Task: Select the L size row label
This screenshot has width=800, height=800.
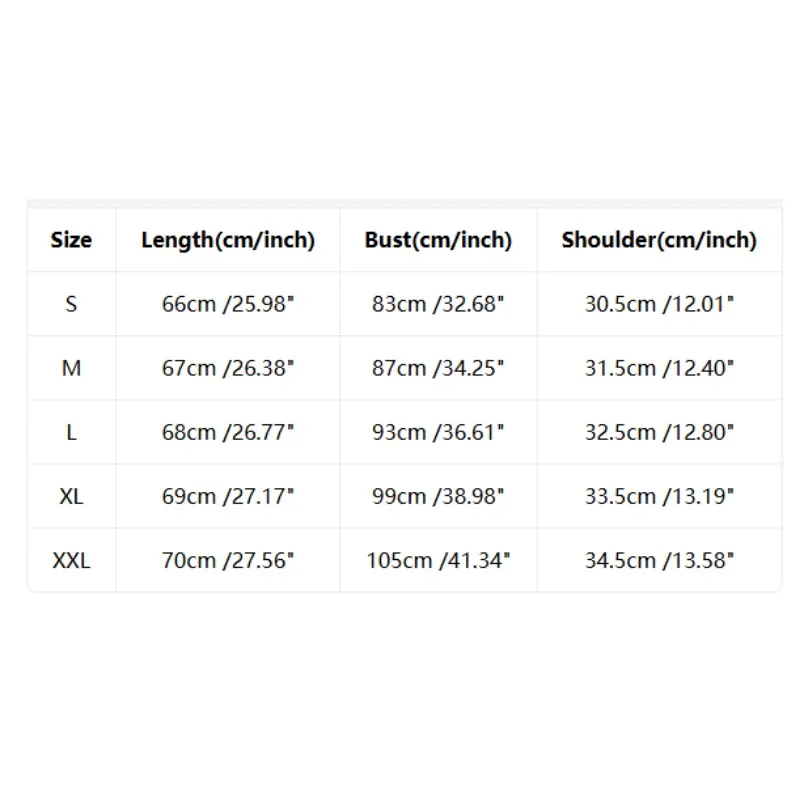Action: [71, 433]
